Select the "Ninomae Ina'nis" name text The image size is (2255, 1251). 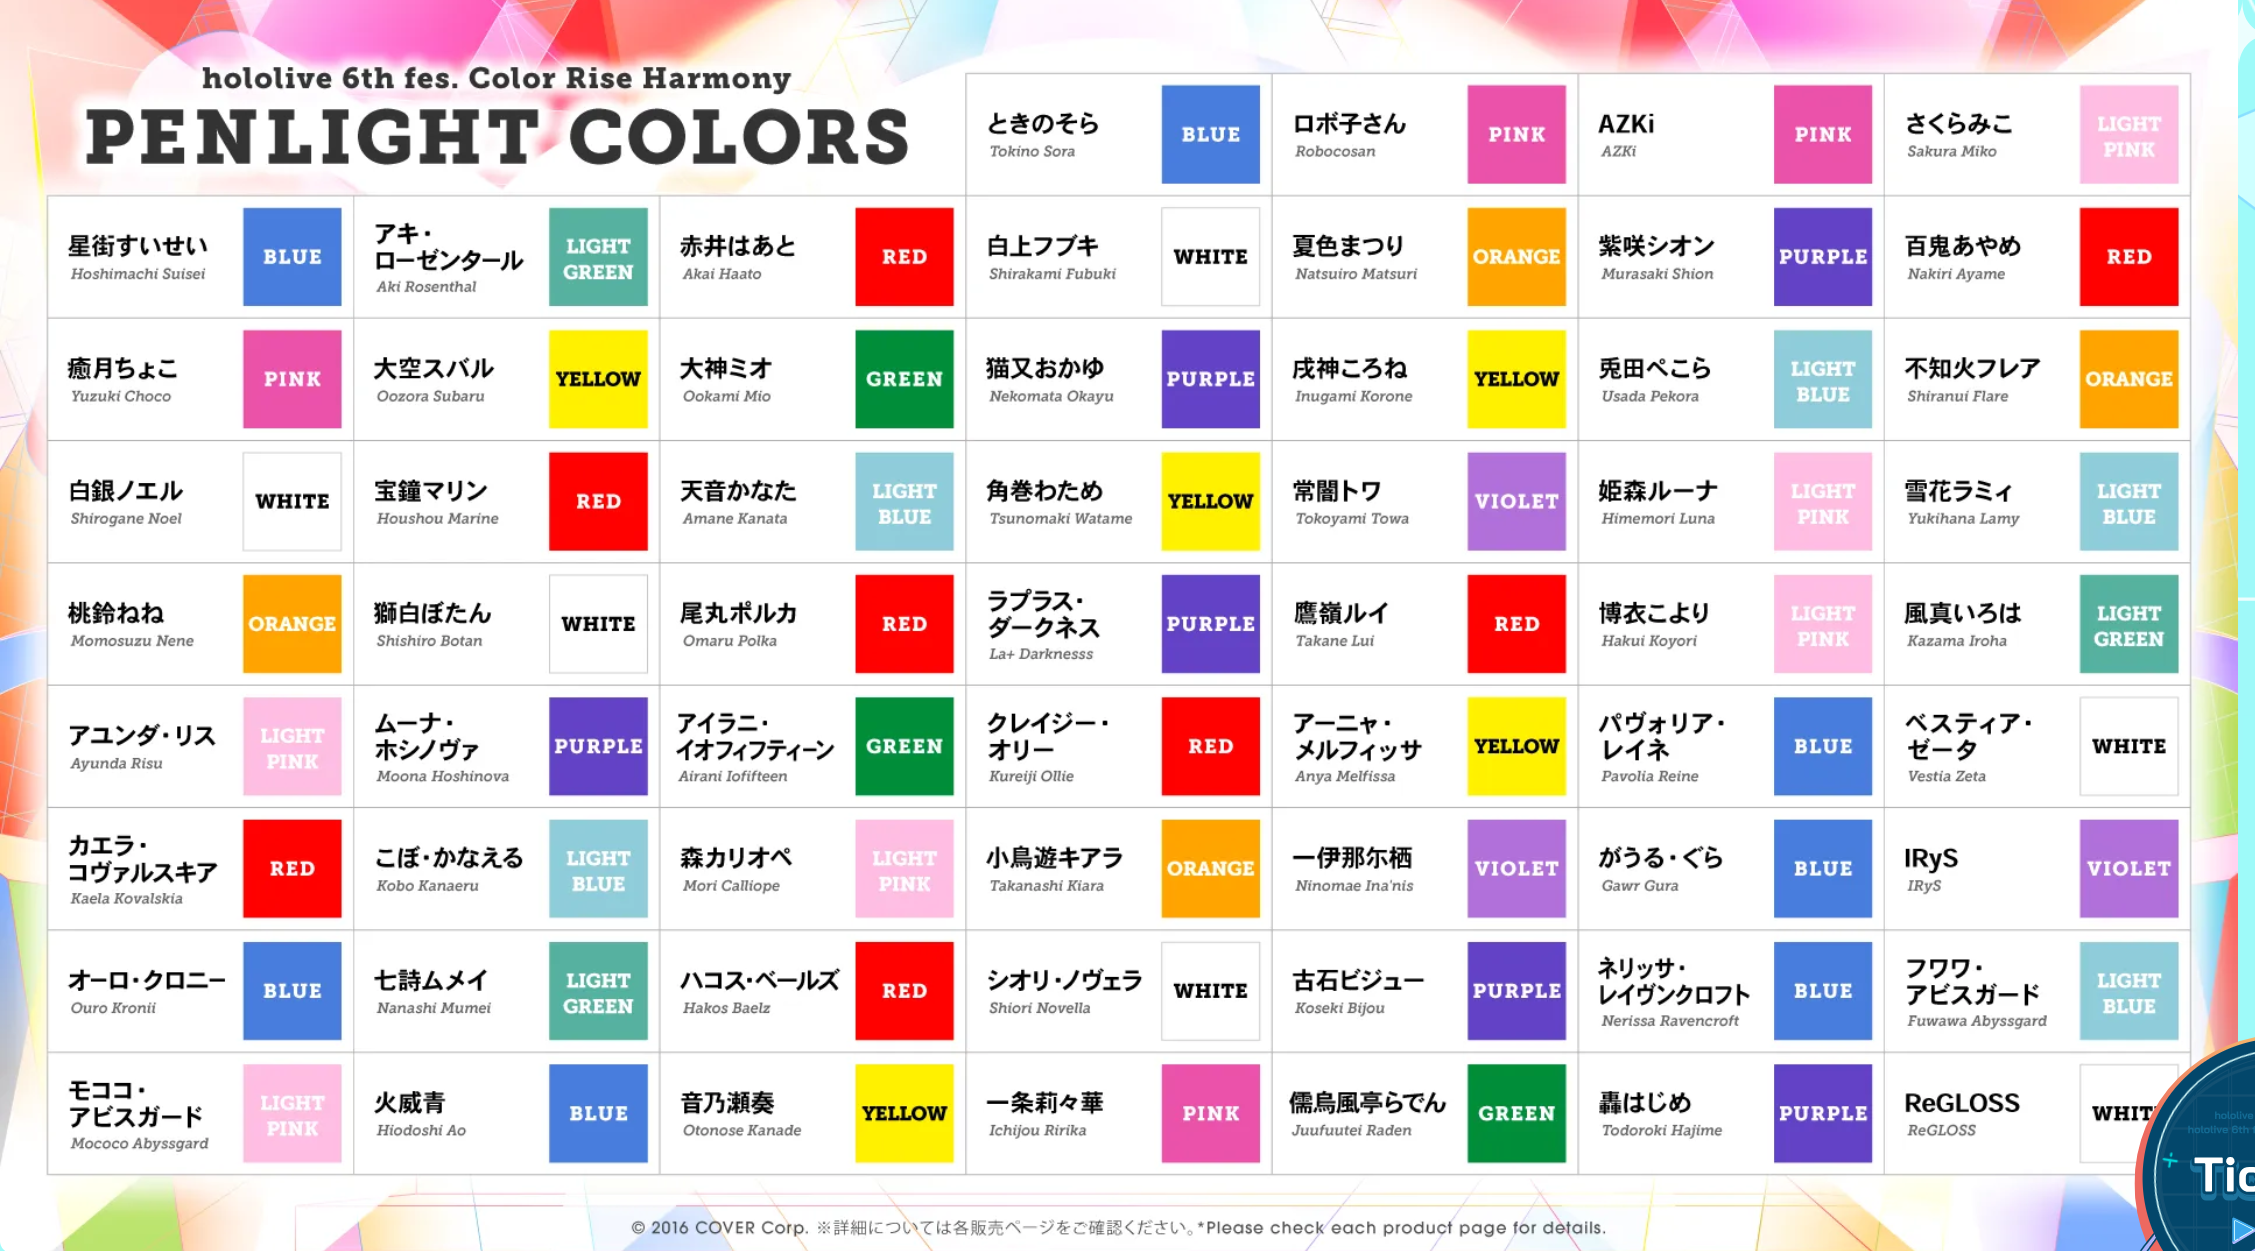(x=1354, y=886)
